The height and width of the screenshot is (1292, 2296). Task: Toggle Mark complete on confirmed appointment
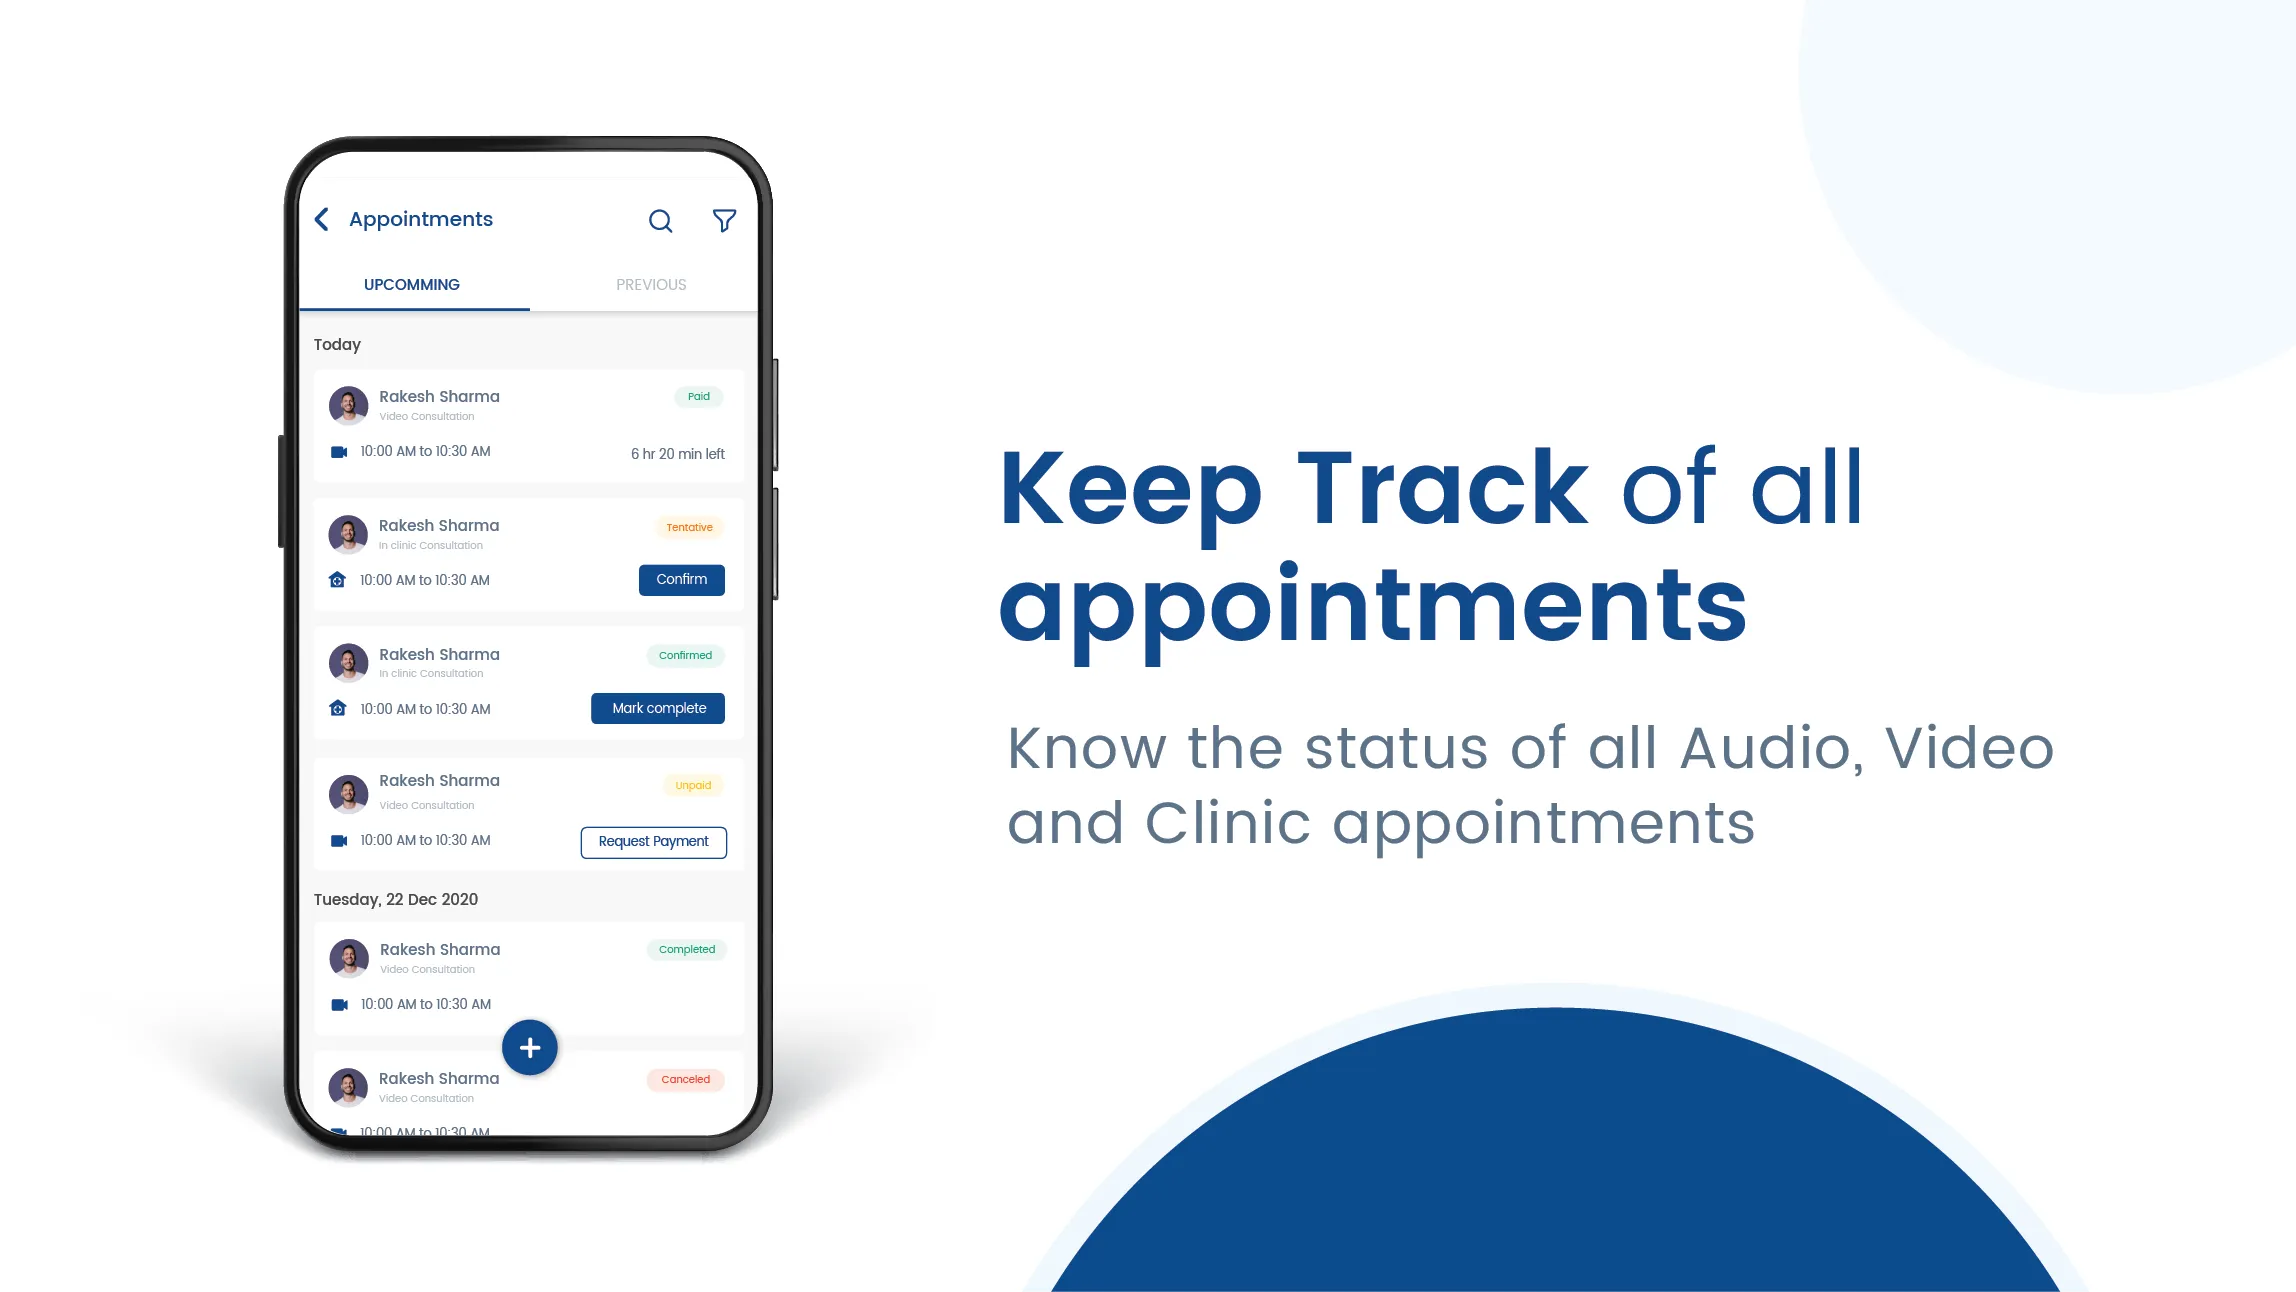[x=656, y=707]
